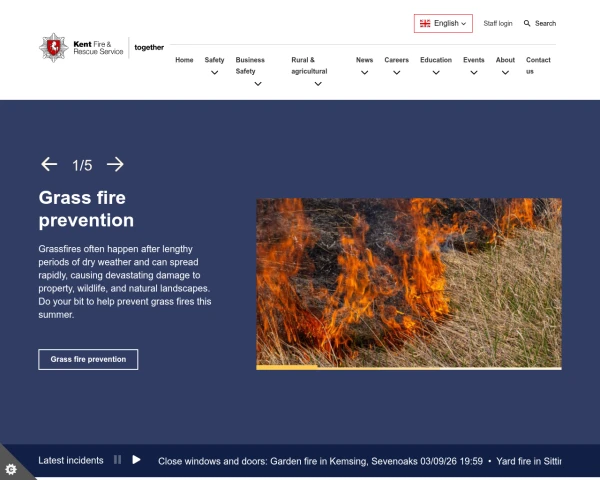Click the carousel progress bar under image
The height and width of the screenshot is (480, 600).
pos(409,368)
